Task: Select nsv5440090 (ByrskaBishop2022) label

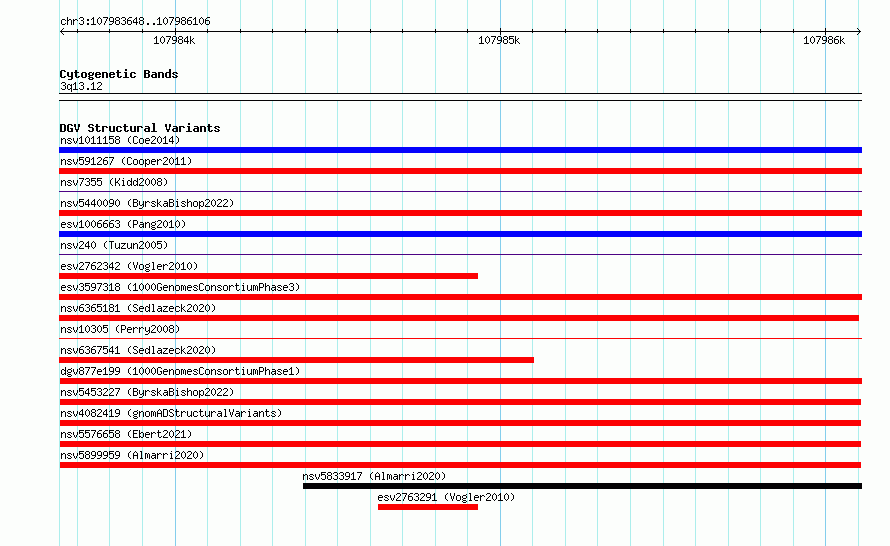Action: [x=147, y=203]
